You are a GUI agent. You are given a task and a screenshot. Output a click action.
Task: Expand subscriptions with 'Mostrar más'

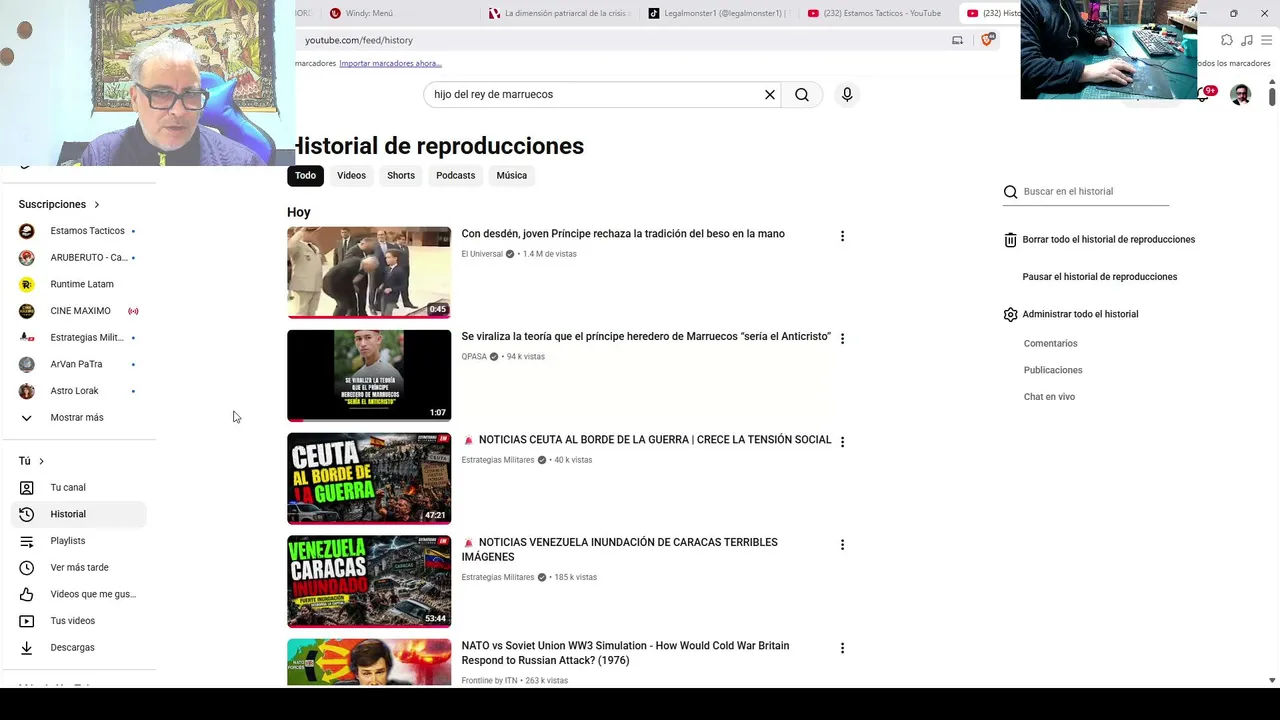[x=77, y=417]
